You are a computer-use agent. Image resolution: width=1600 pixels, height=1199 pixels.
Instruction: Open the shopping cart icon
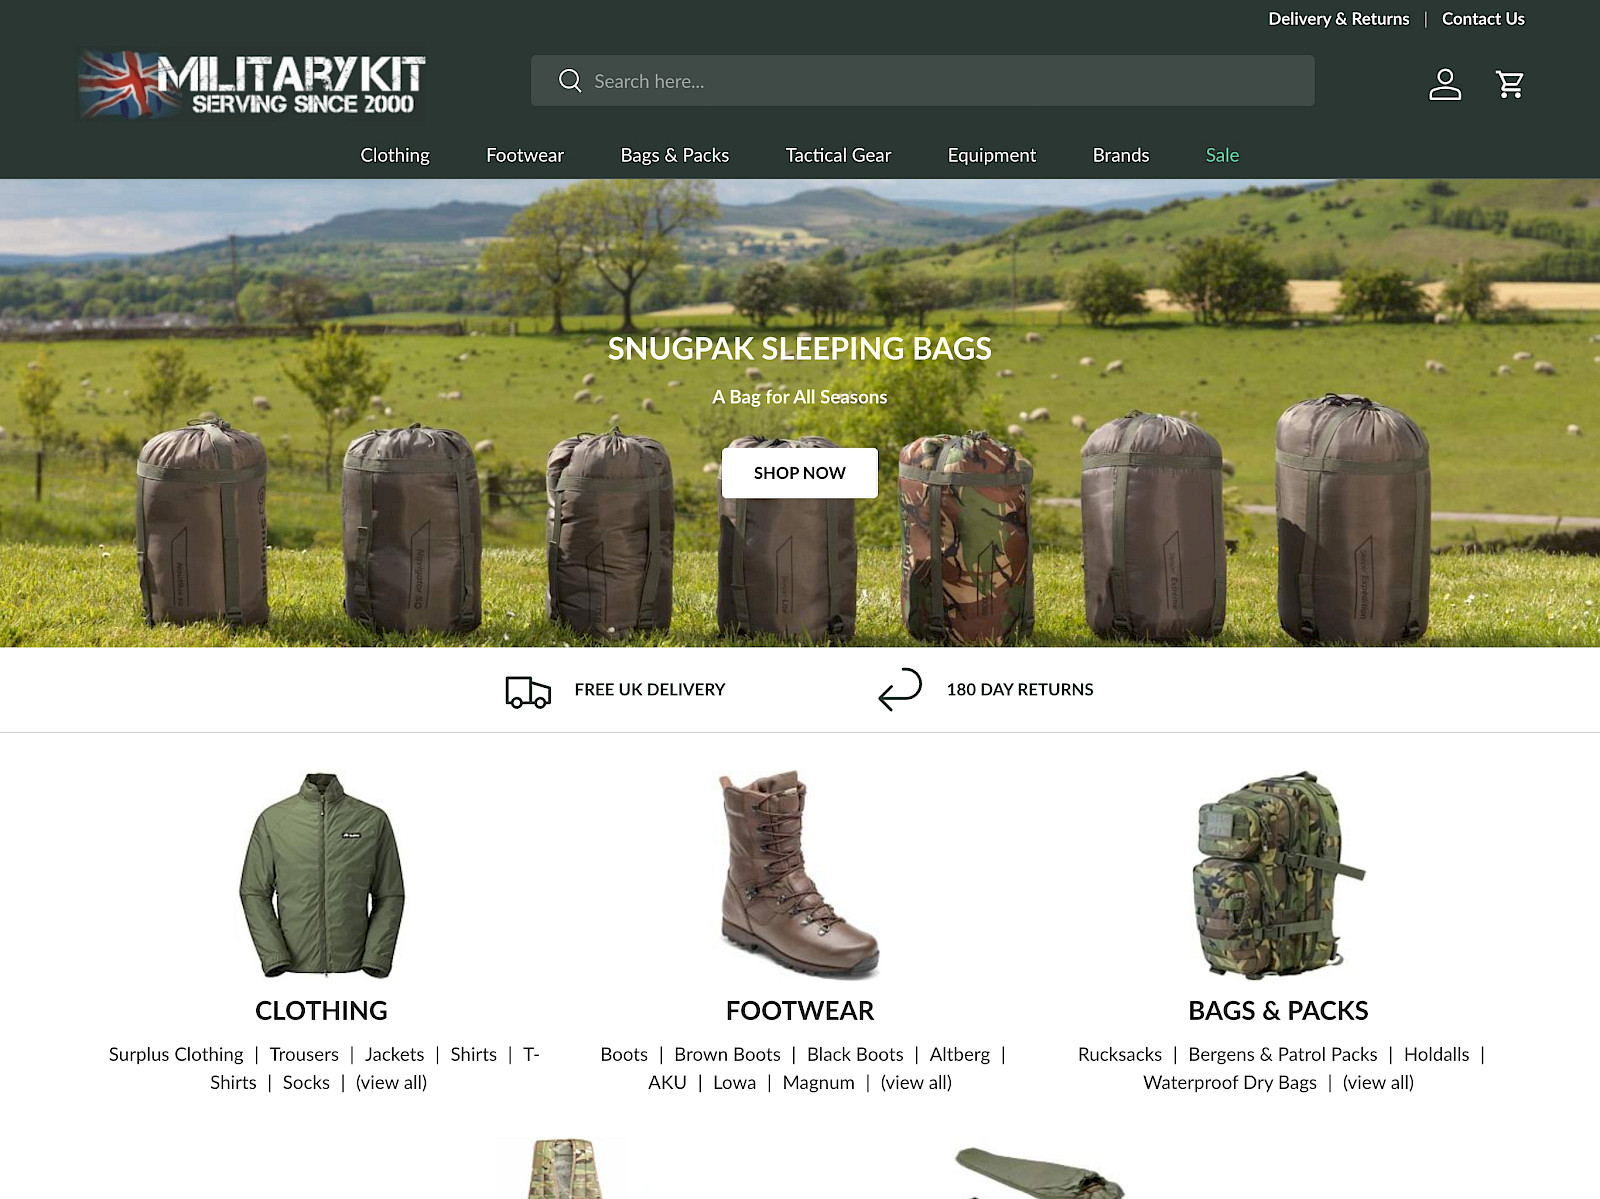1510,84
